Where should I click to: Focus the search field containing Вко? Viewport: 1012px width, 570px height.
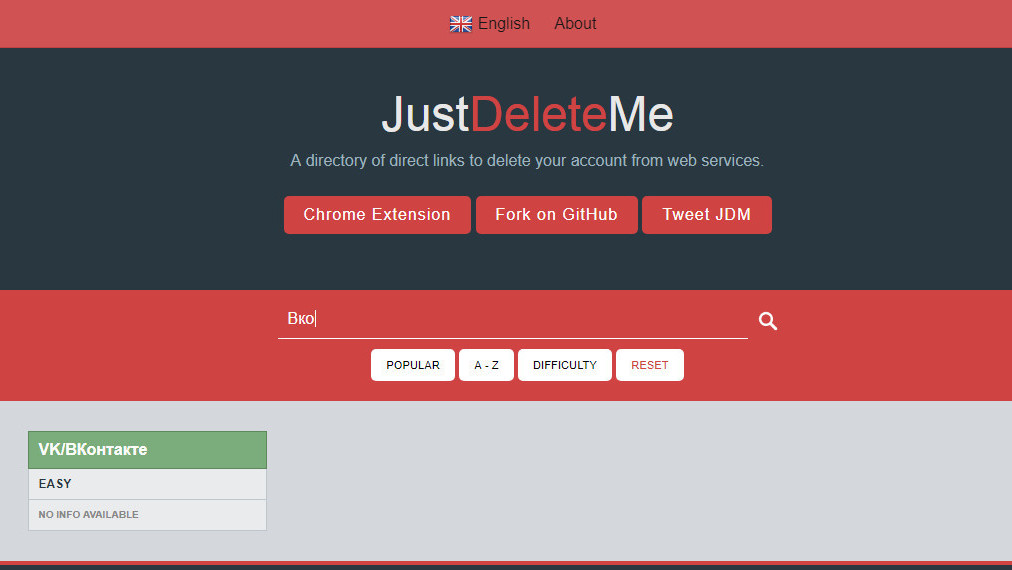pos(513,319)
